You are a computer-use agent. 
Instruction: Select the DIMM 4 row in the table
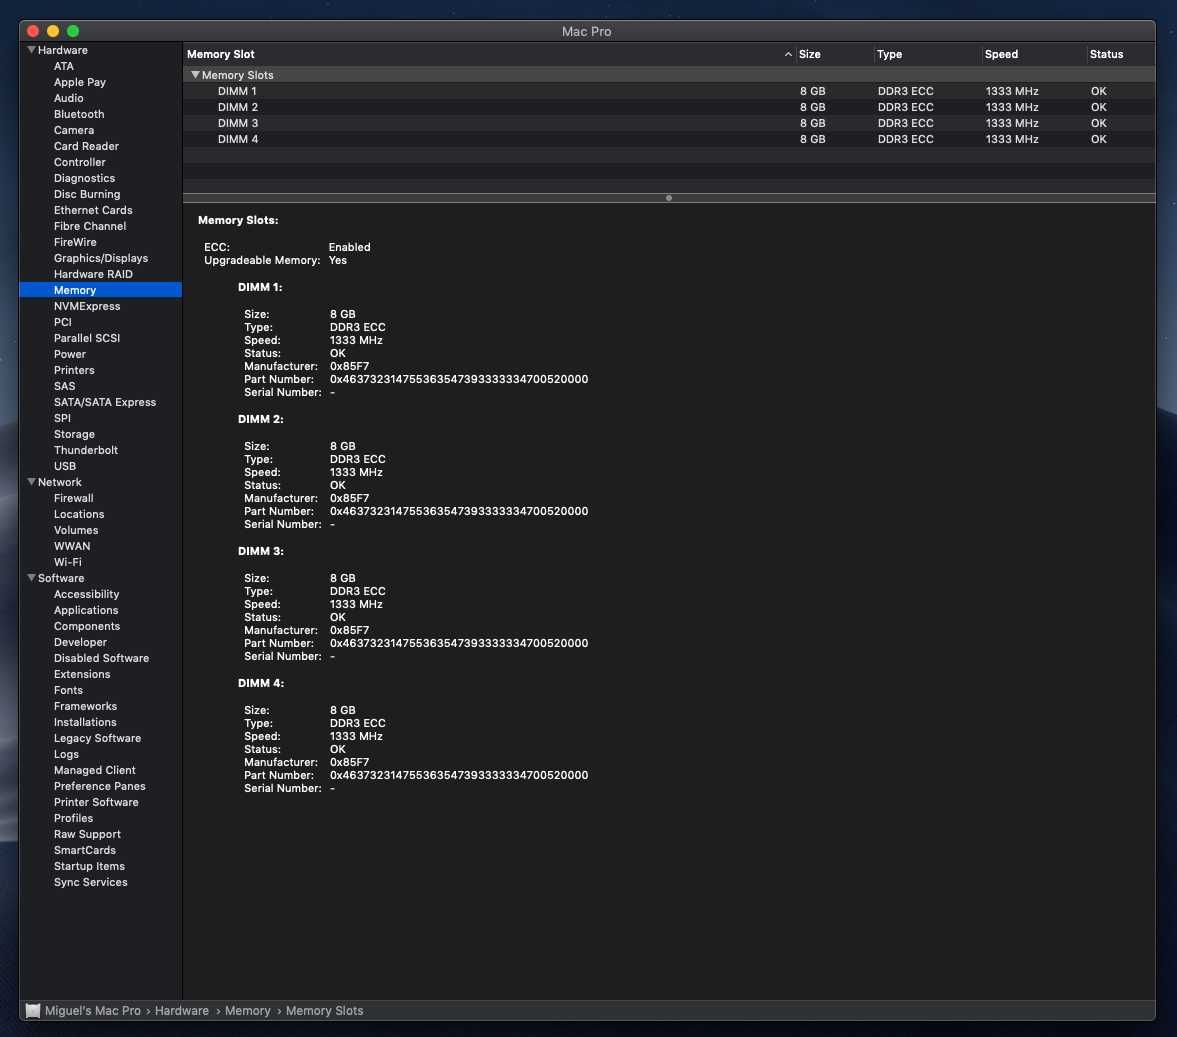tap(669, 139)
